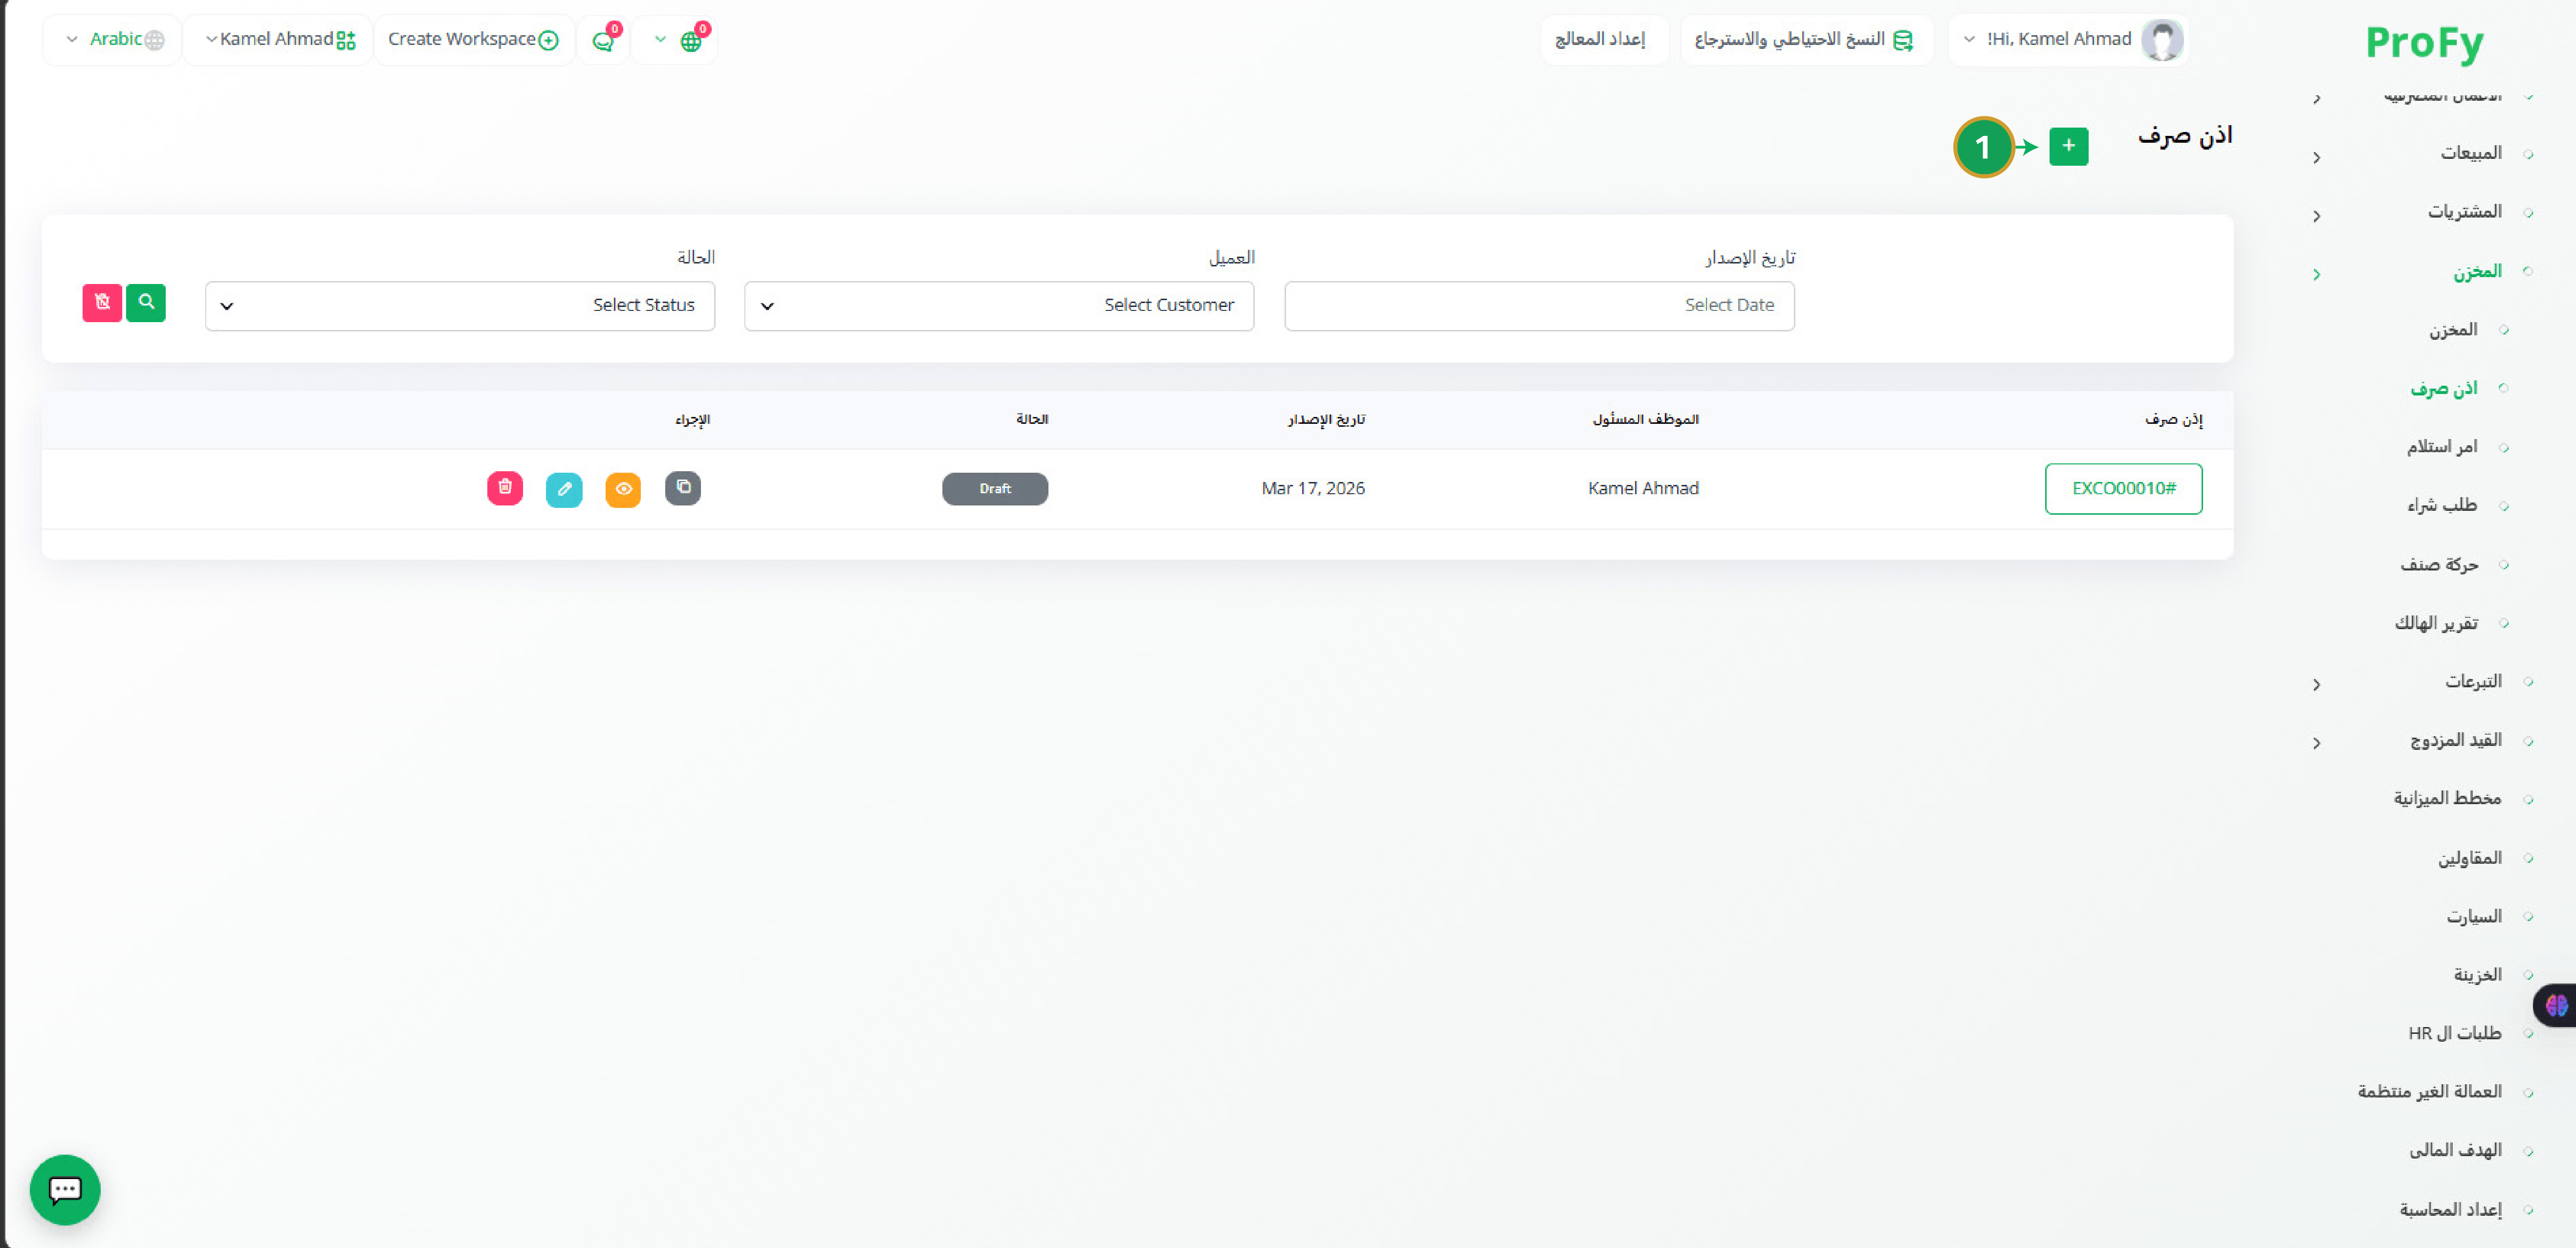This screenshot has height=1248, width=2576.
Task: Click the الإجراء column header
Action: (x=692, y=419)
